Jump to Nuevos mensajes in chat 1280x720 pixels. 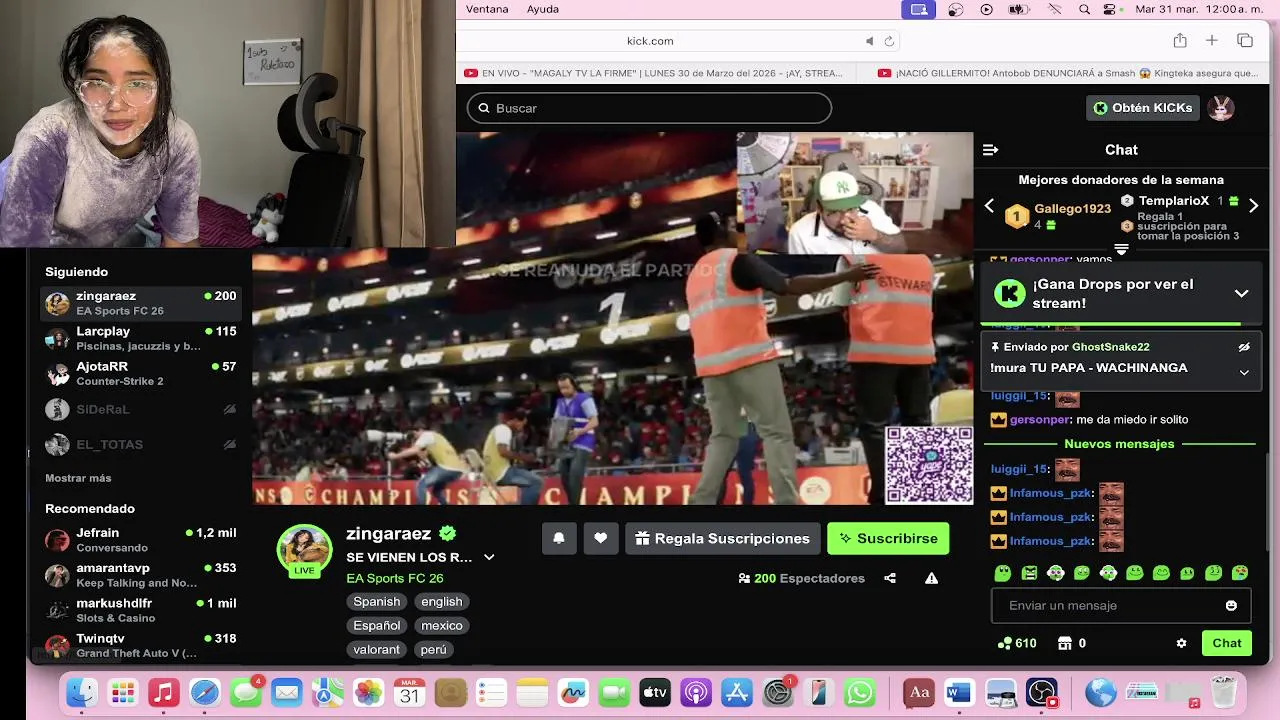(1119, 444)
